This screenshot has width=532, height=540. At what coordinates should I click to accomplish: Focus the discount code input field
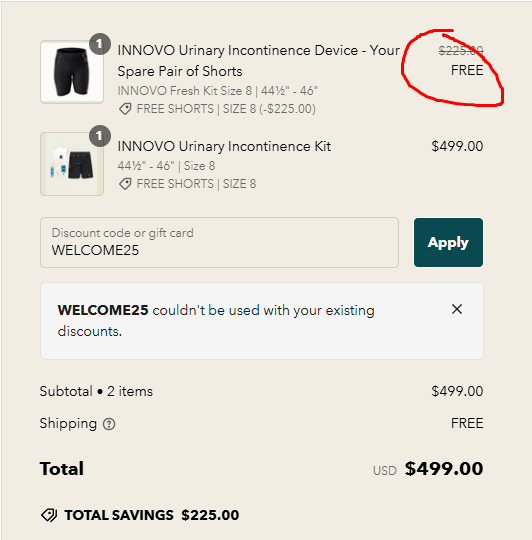(x=219, y=242)
